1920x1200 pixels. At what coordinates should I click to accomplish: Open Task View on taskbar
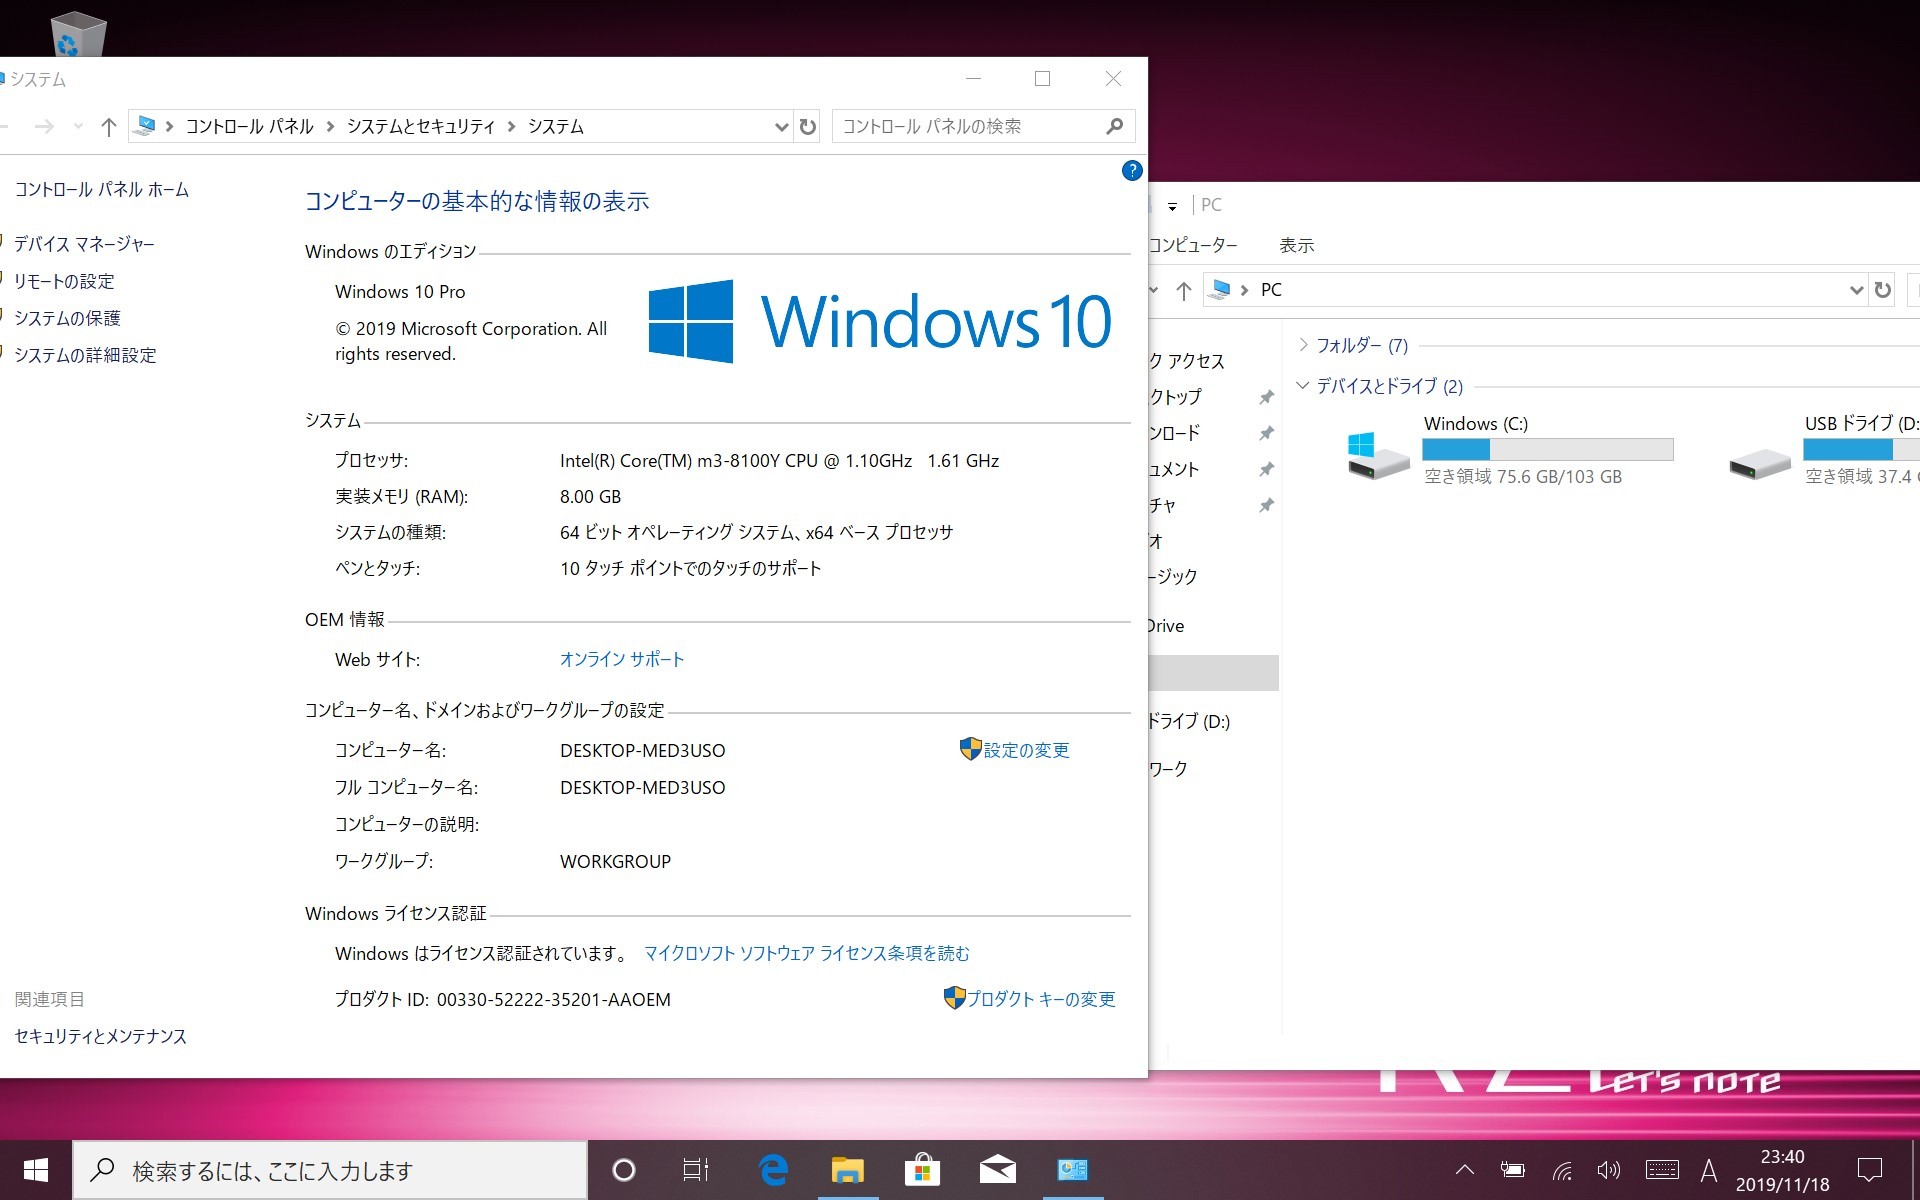point(695,1169)
